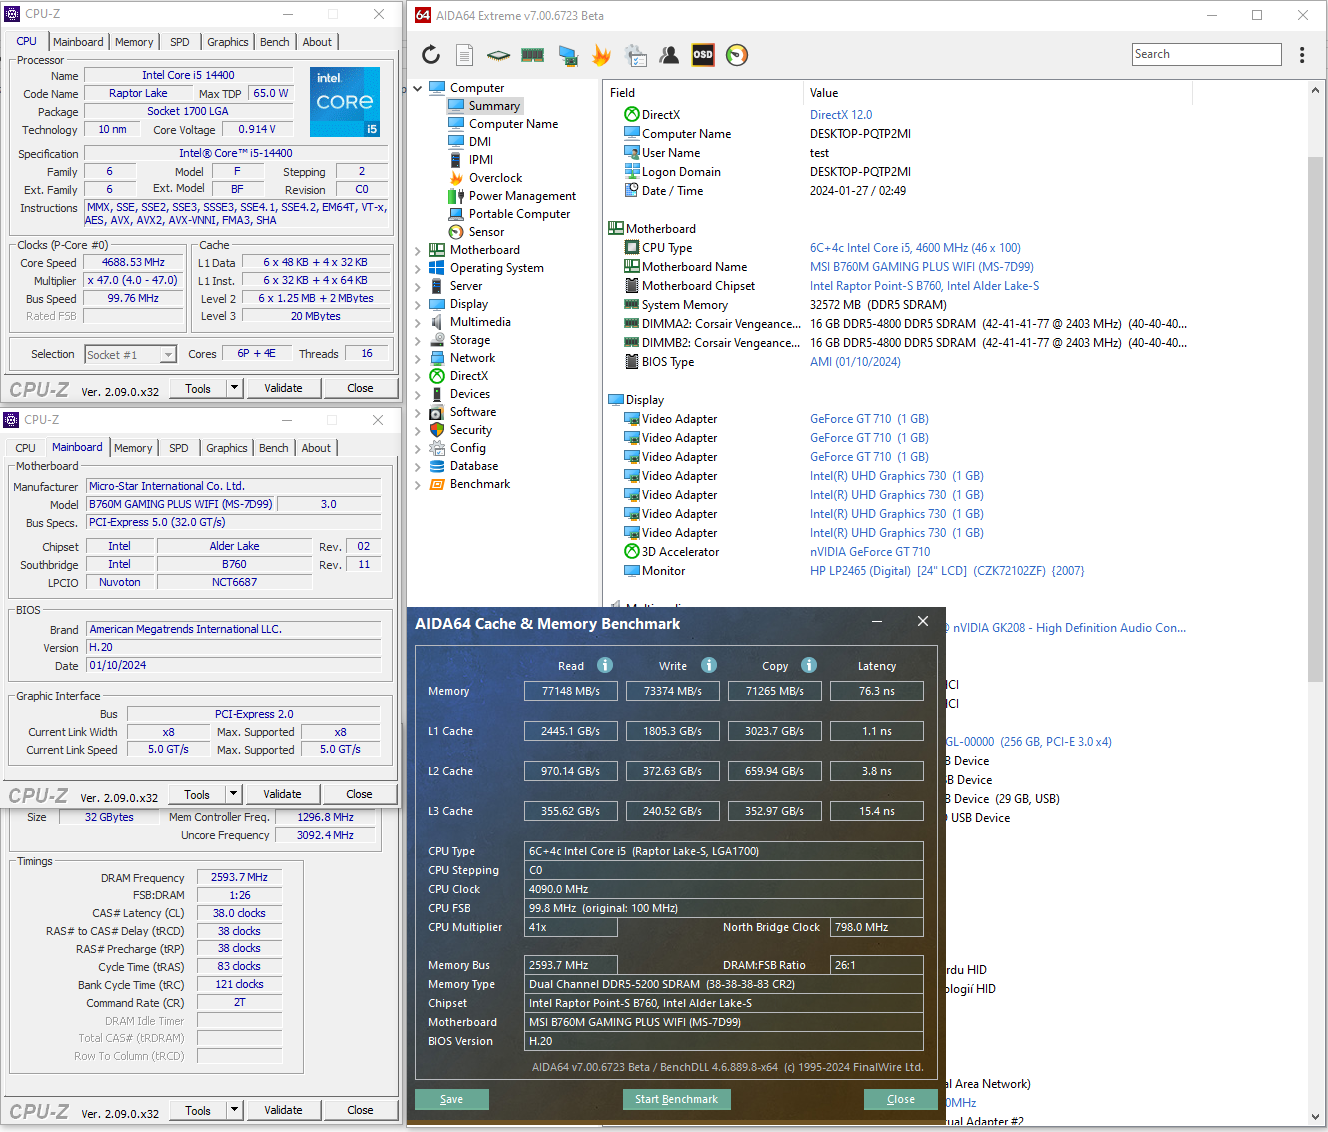
Task: Click the Intel Core i5 logo in CPU-Z
Action: click(x=345, y=102)
